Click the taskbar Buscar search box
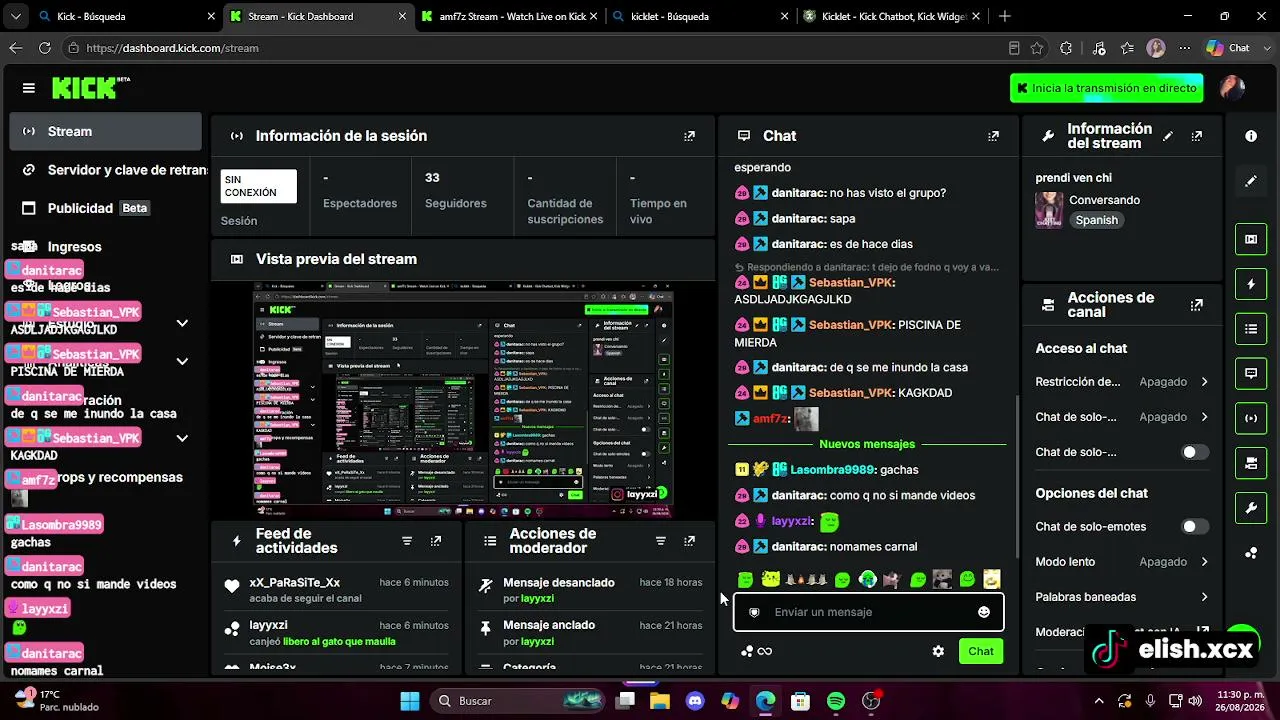1280x720 pixels. [x=517, y=701]
